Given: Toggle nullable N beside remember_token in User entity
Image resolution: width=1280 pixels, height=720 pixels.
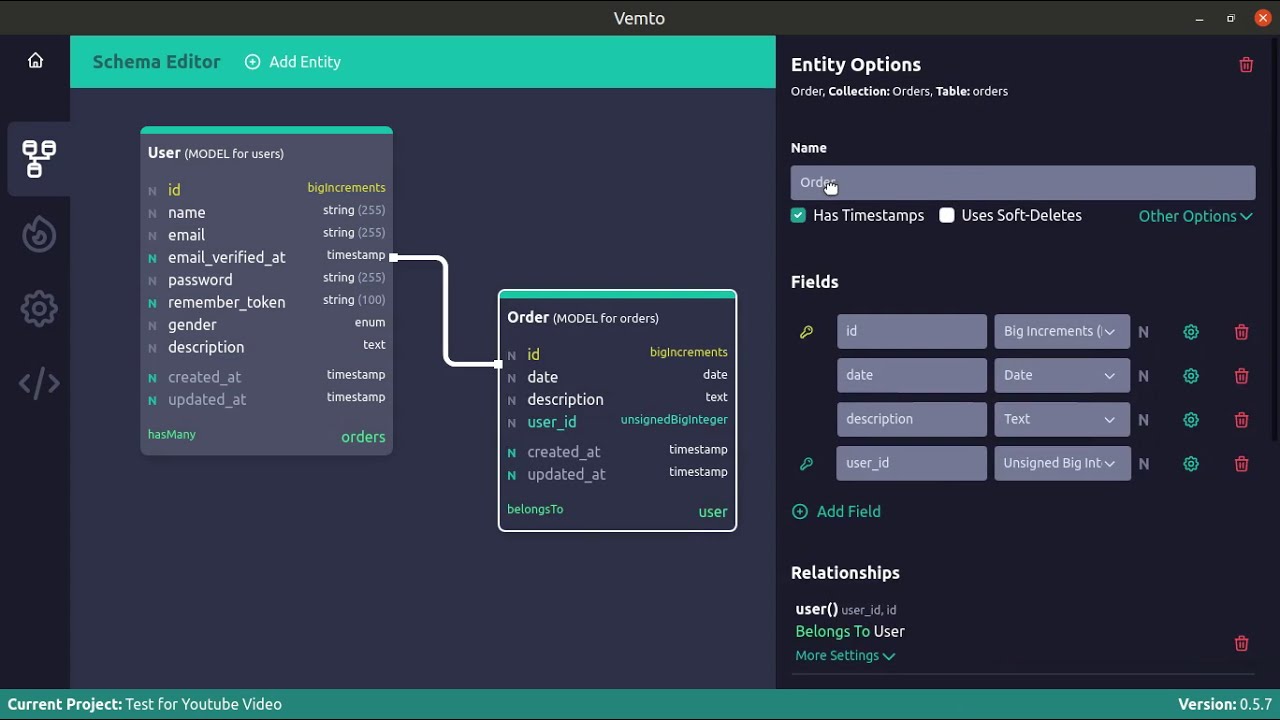Looking at the screenshot, I should pos(153,303).
